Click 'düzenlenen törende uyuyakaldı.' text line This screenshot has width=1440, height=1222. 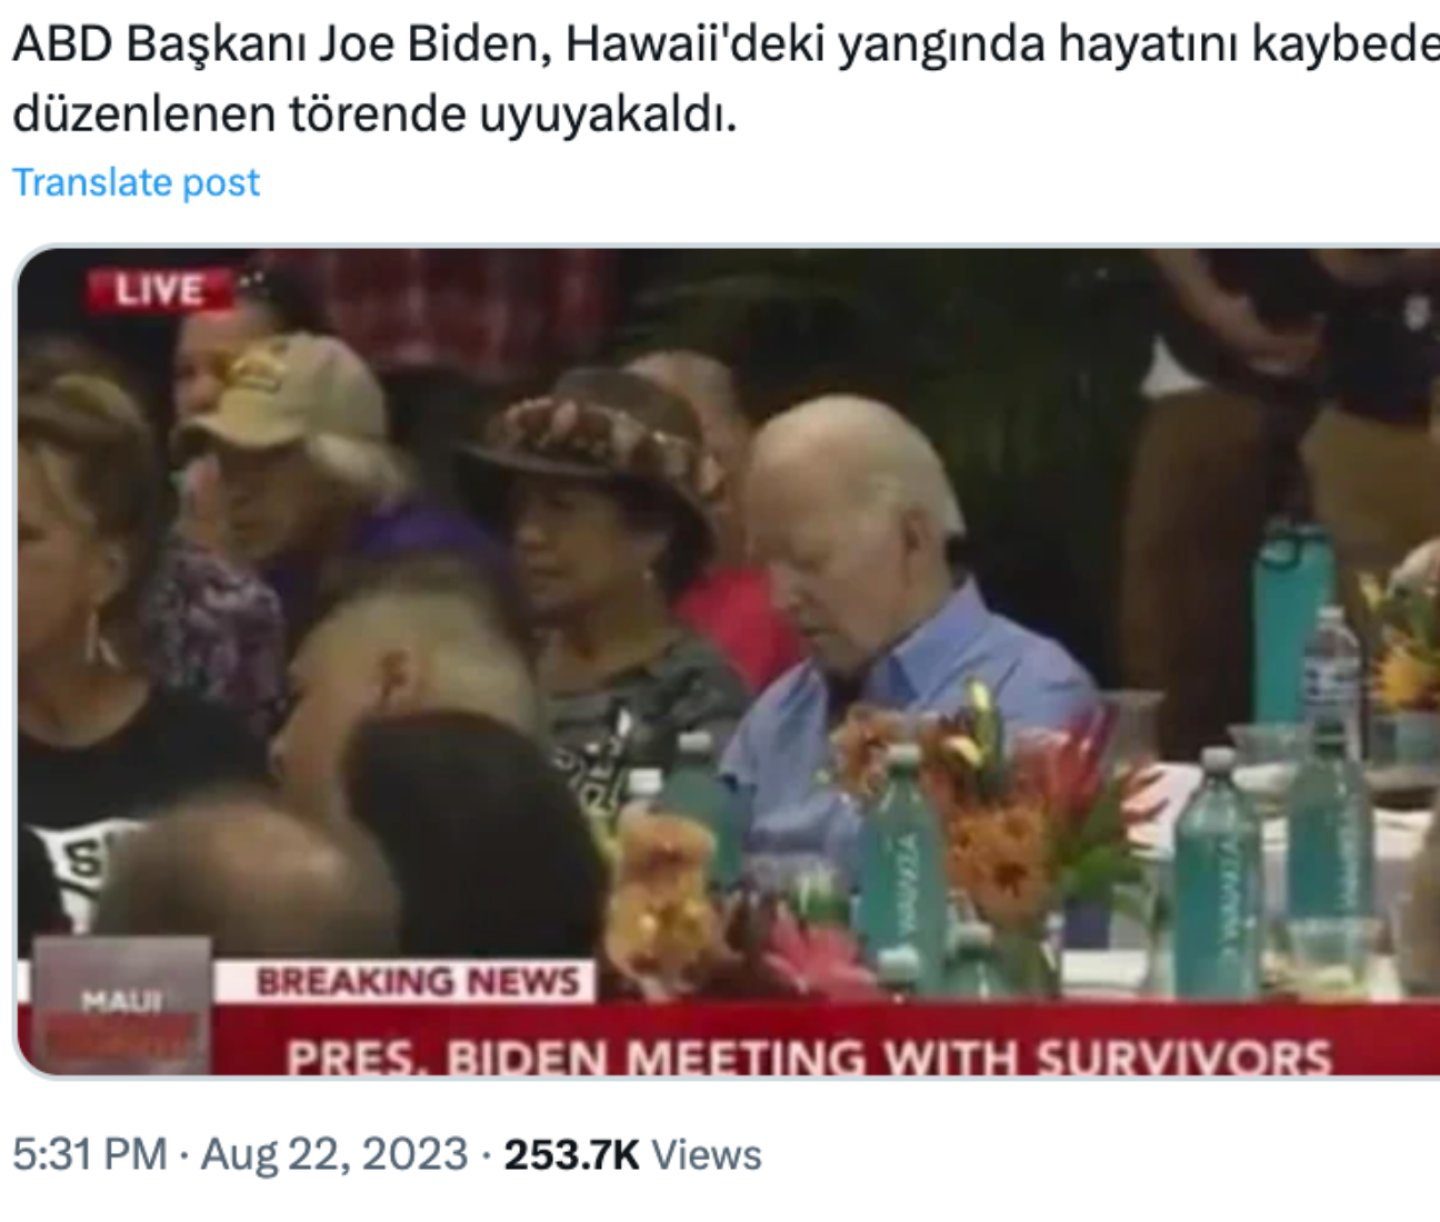374,115
